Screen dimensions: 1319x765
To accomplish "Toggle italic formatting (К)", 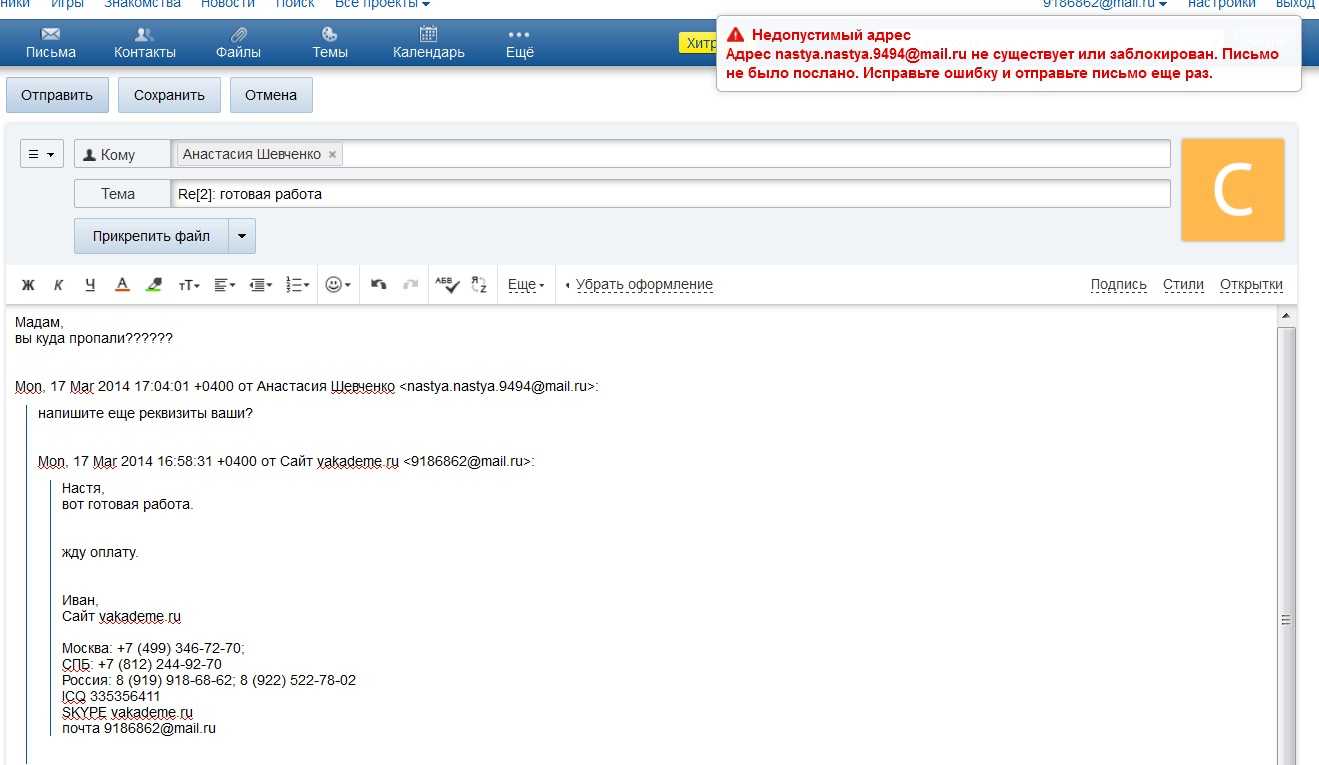I will point(58,285).
